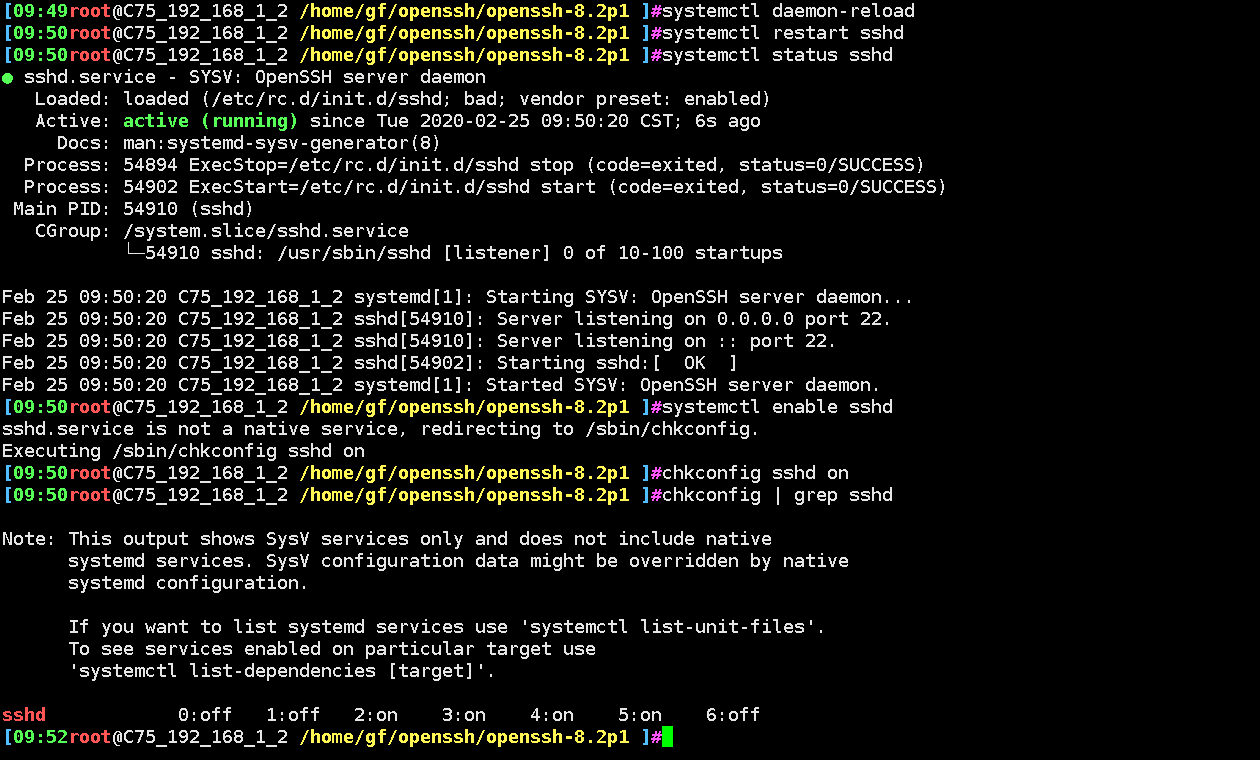Click the "2:on" runlevel value

point(376,715)
